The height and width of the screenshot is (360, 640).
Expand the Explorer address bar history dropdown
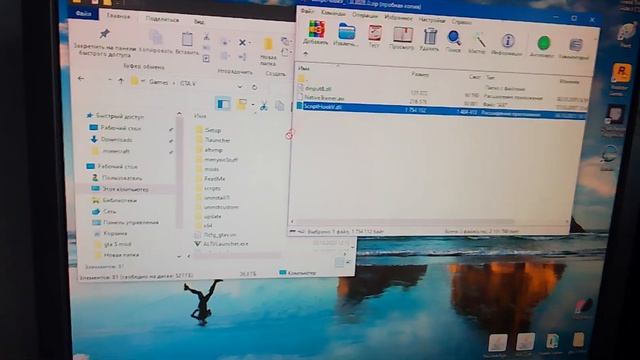tap(240, 86)
